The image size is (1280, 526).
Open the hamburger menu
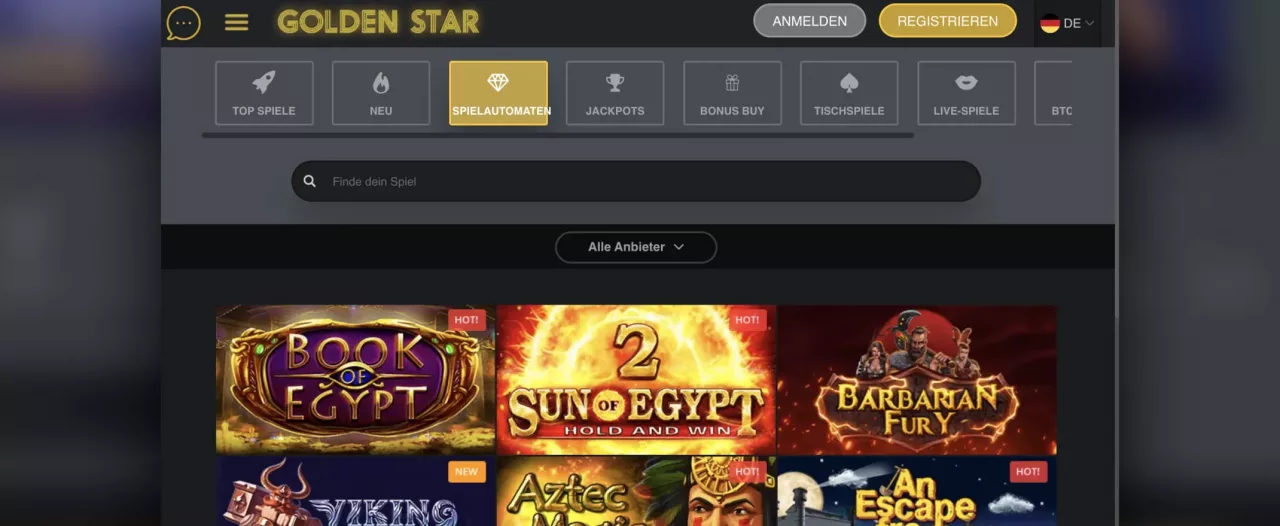pos(236,21)
